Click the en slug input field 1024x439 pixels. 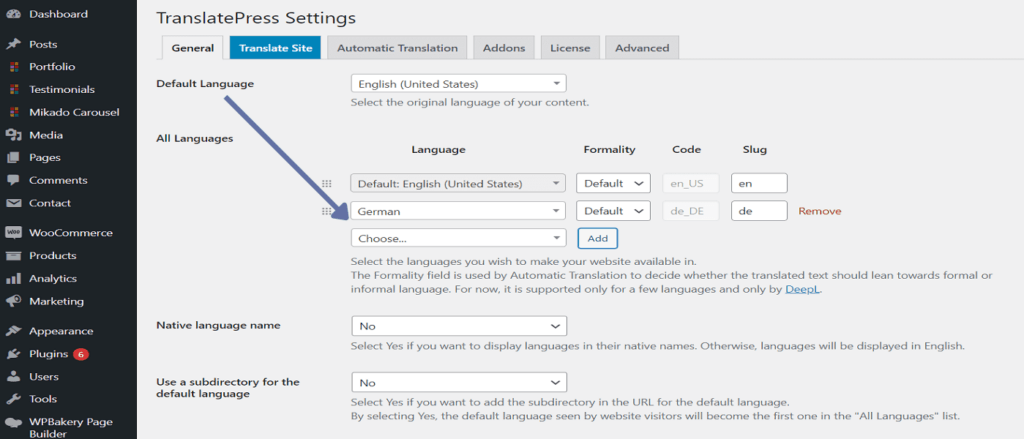[x=759, y=184]
